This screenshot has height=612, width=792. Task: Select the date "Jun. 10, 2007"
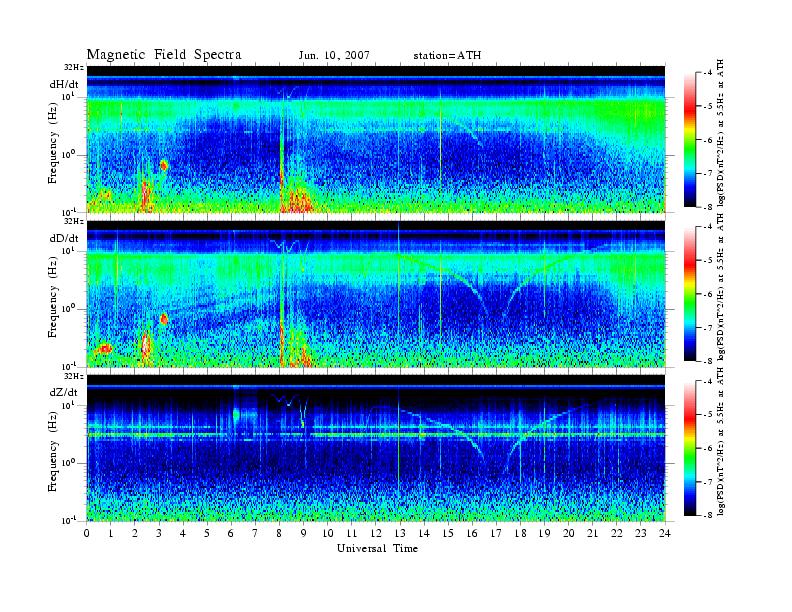(x=334, y=55)
